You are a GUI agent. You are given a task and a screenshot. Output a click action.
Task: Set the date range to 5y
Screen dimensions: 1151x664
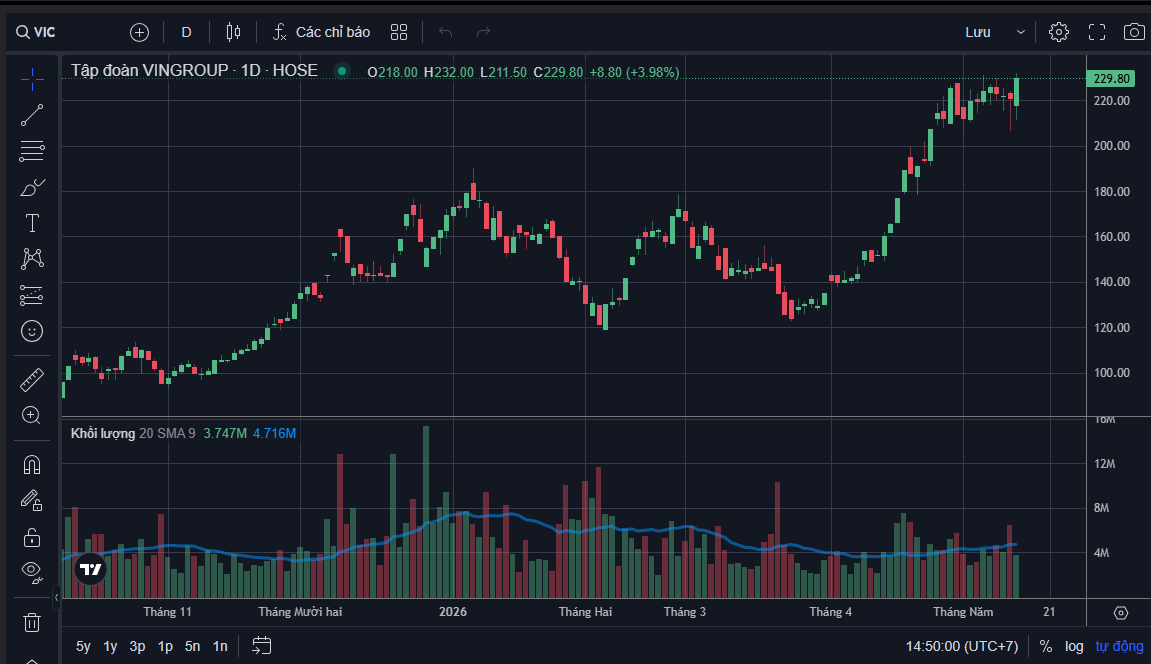click(x=83, y=646)
